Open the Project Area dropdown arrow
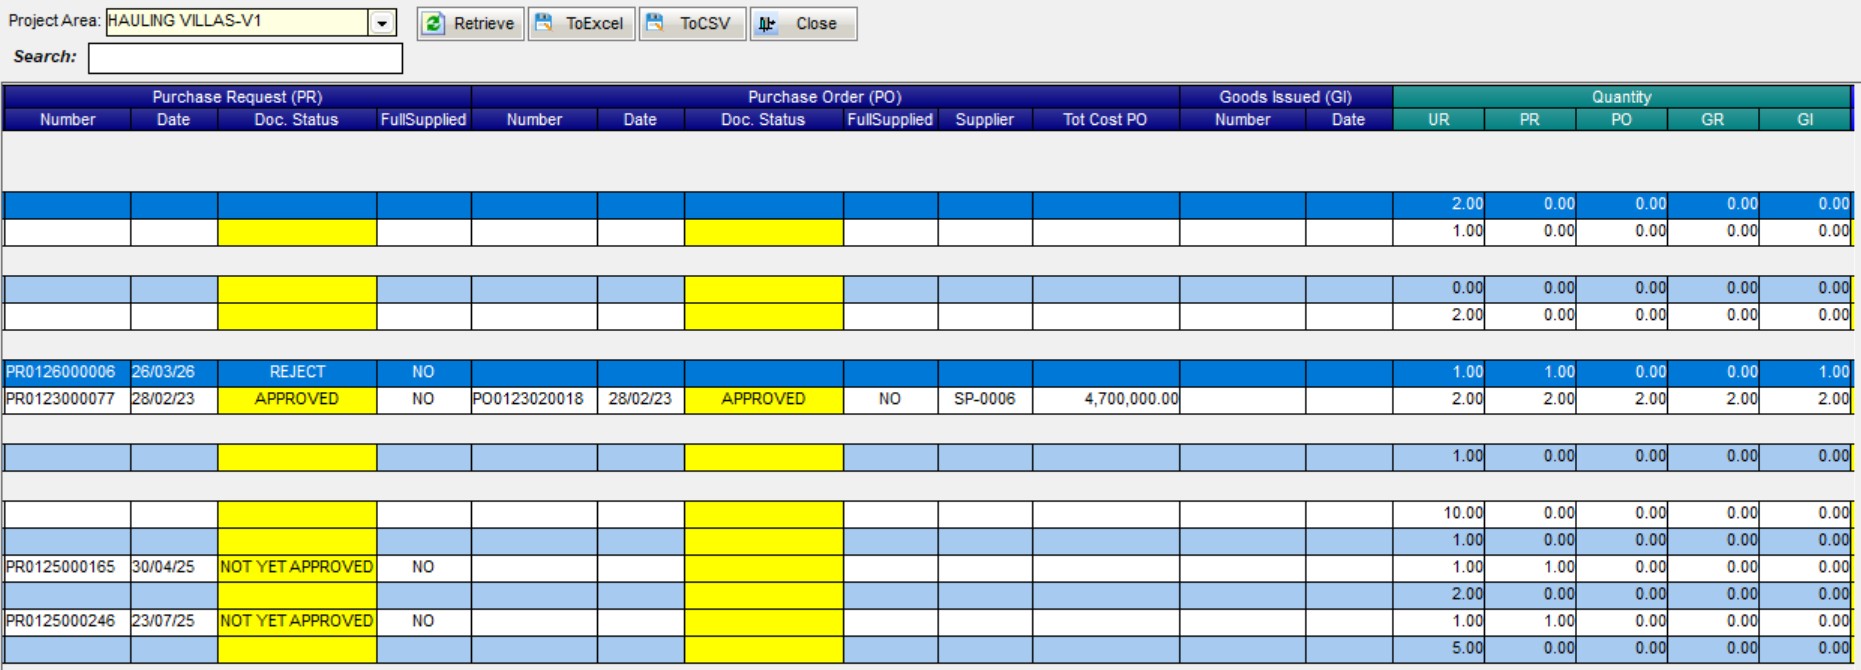 382,22
